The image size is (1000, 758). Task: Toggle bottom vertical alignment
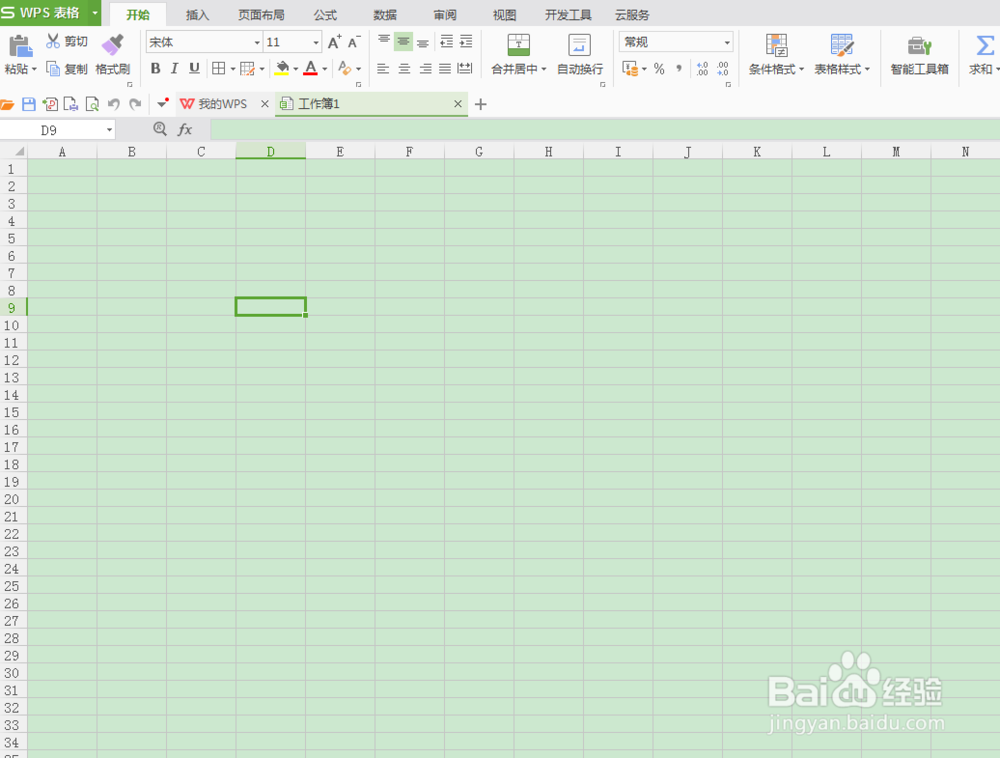coord(423,42)
